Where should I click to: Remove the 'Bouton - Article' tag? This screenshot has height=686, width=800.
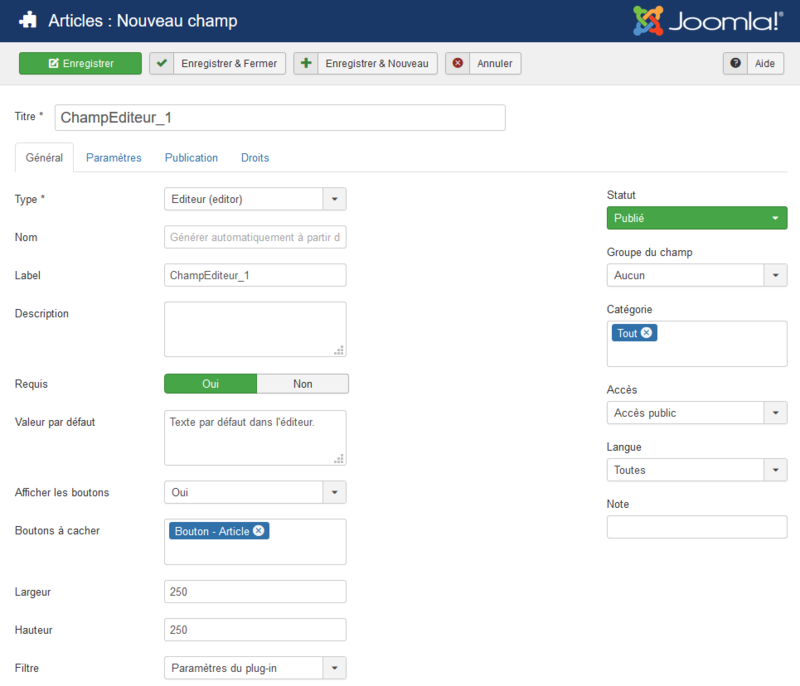click(x=259, y=531)
